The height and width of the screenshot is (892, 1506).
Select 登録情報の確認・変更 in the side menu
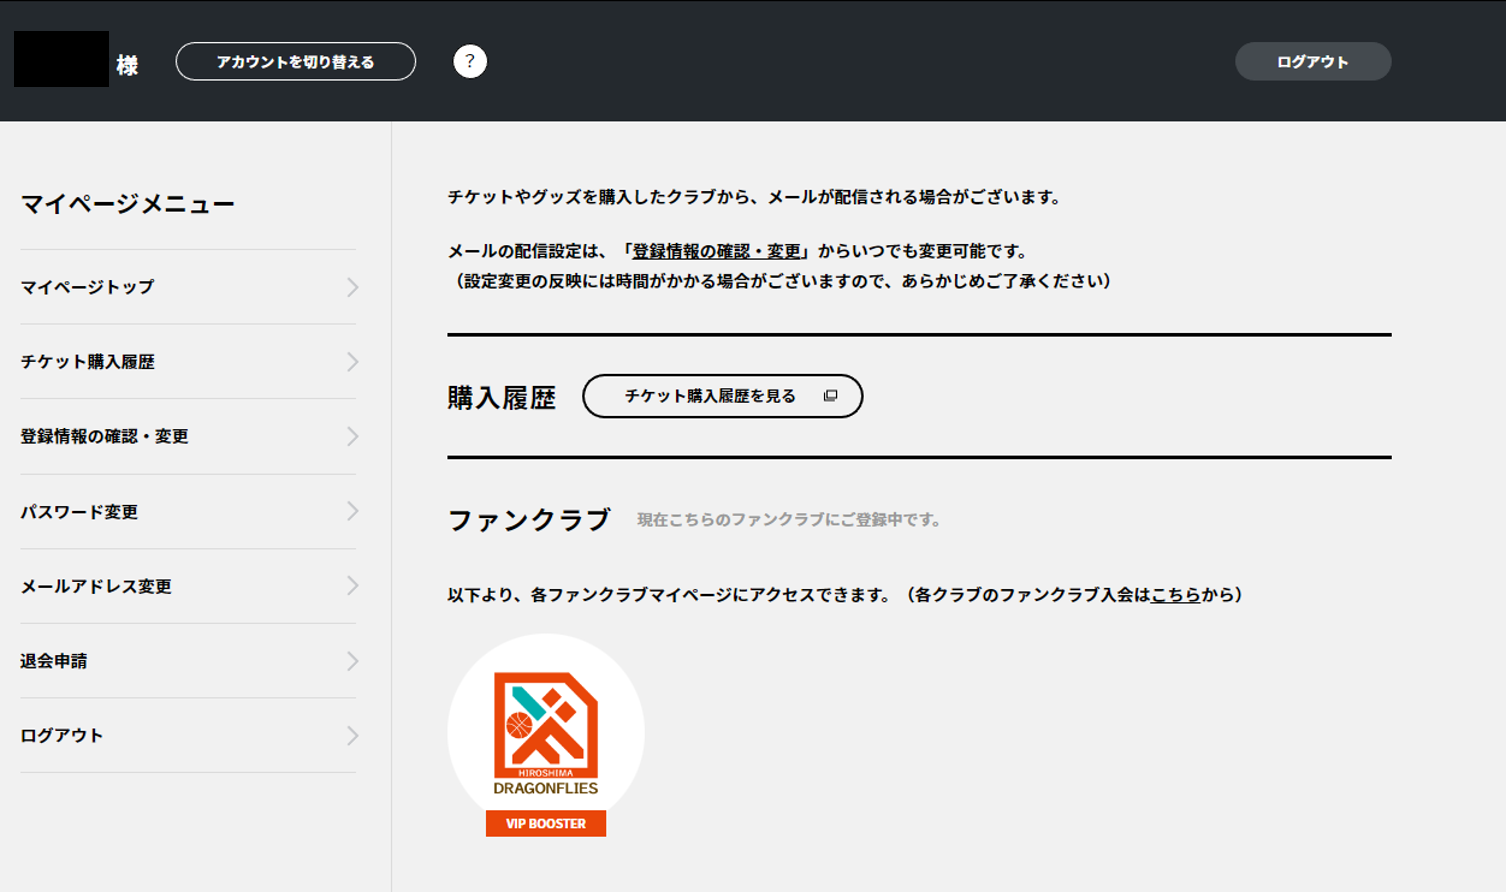coord(188,437)
